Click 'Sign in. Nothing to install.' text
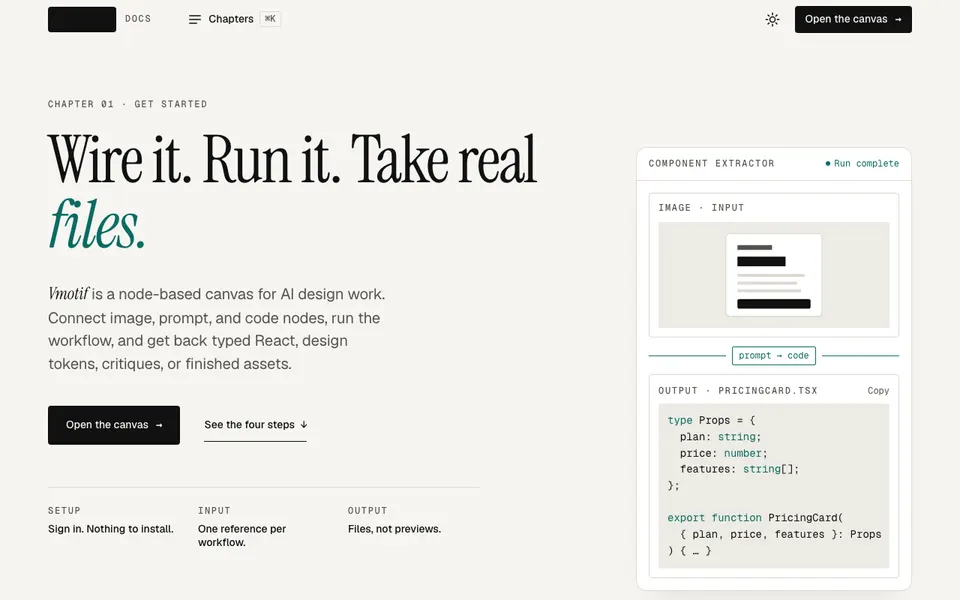 (111, 529)
